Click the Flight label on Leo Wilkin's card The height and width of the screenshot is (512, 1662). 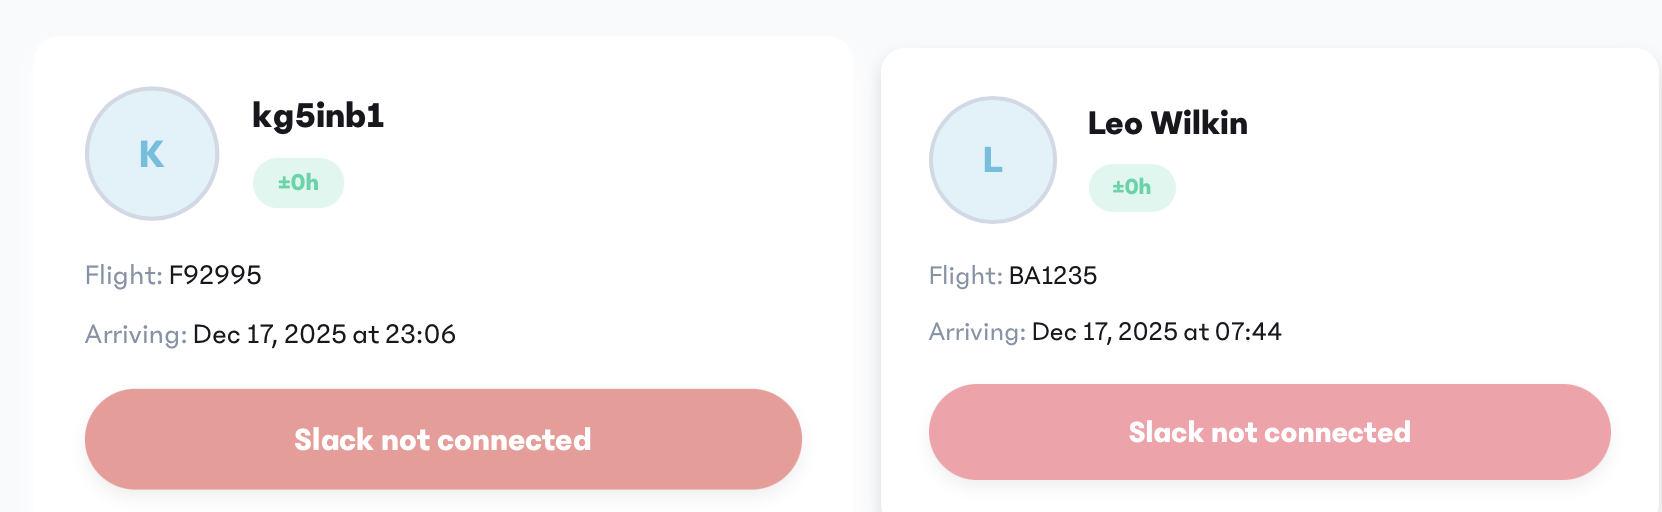click(x=965, y=275)
